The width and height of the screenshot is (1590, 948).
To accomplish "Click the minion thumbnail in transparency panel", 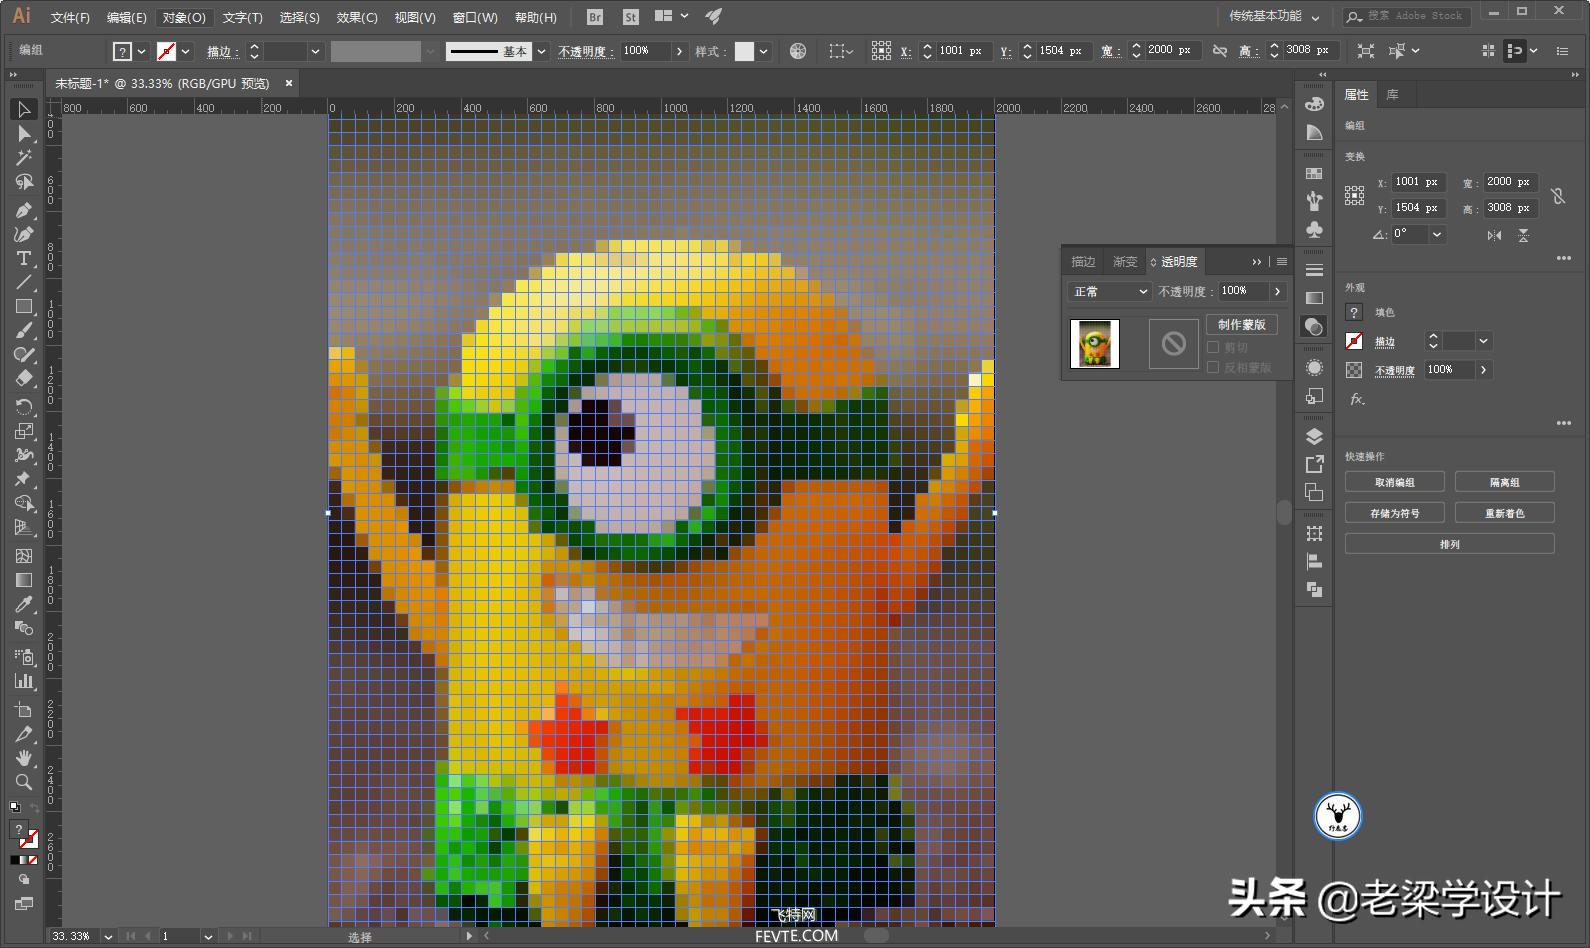I will 1095,344.
